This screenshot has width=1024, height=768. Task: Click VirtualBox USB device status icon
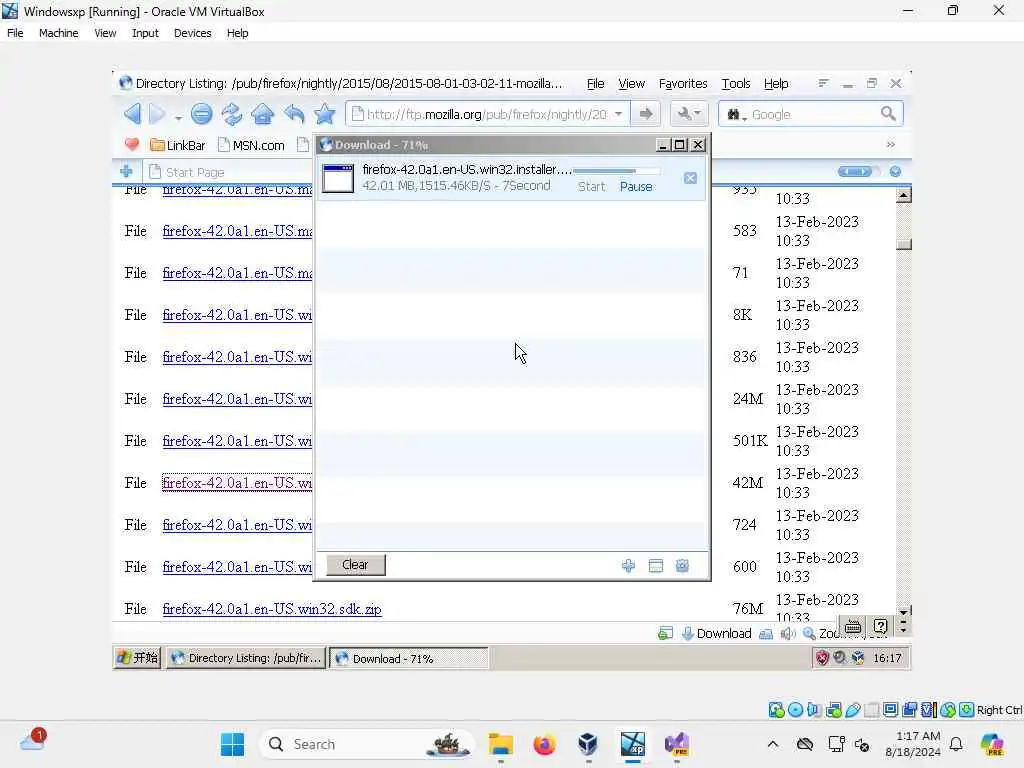[x=853, y=710]
